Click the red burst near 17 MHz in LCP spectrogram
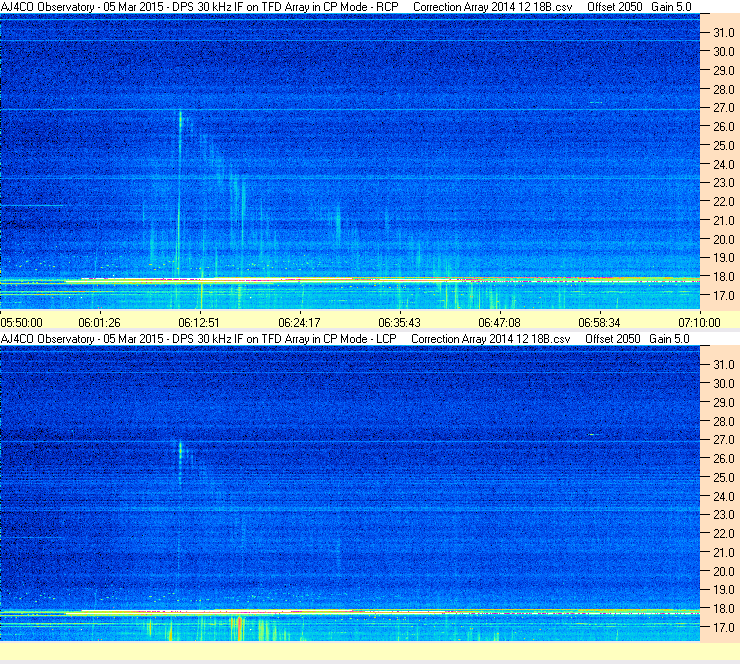This screenshot has width=740, height=664. pos(239,628)
